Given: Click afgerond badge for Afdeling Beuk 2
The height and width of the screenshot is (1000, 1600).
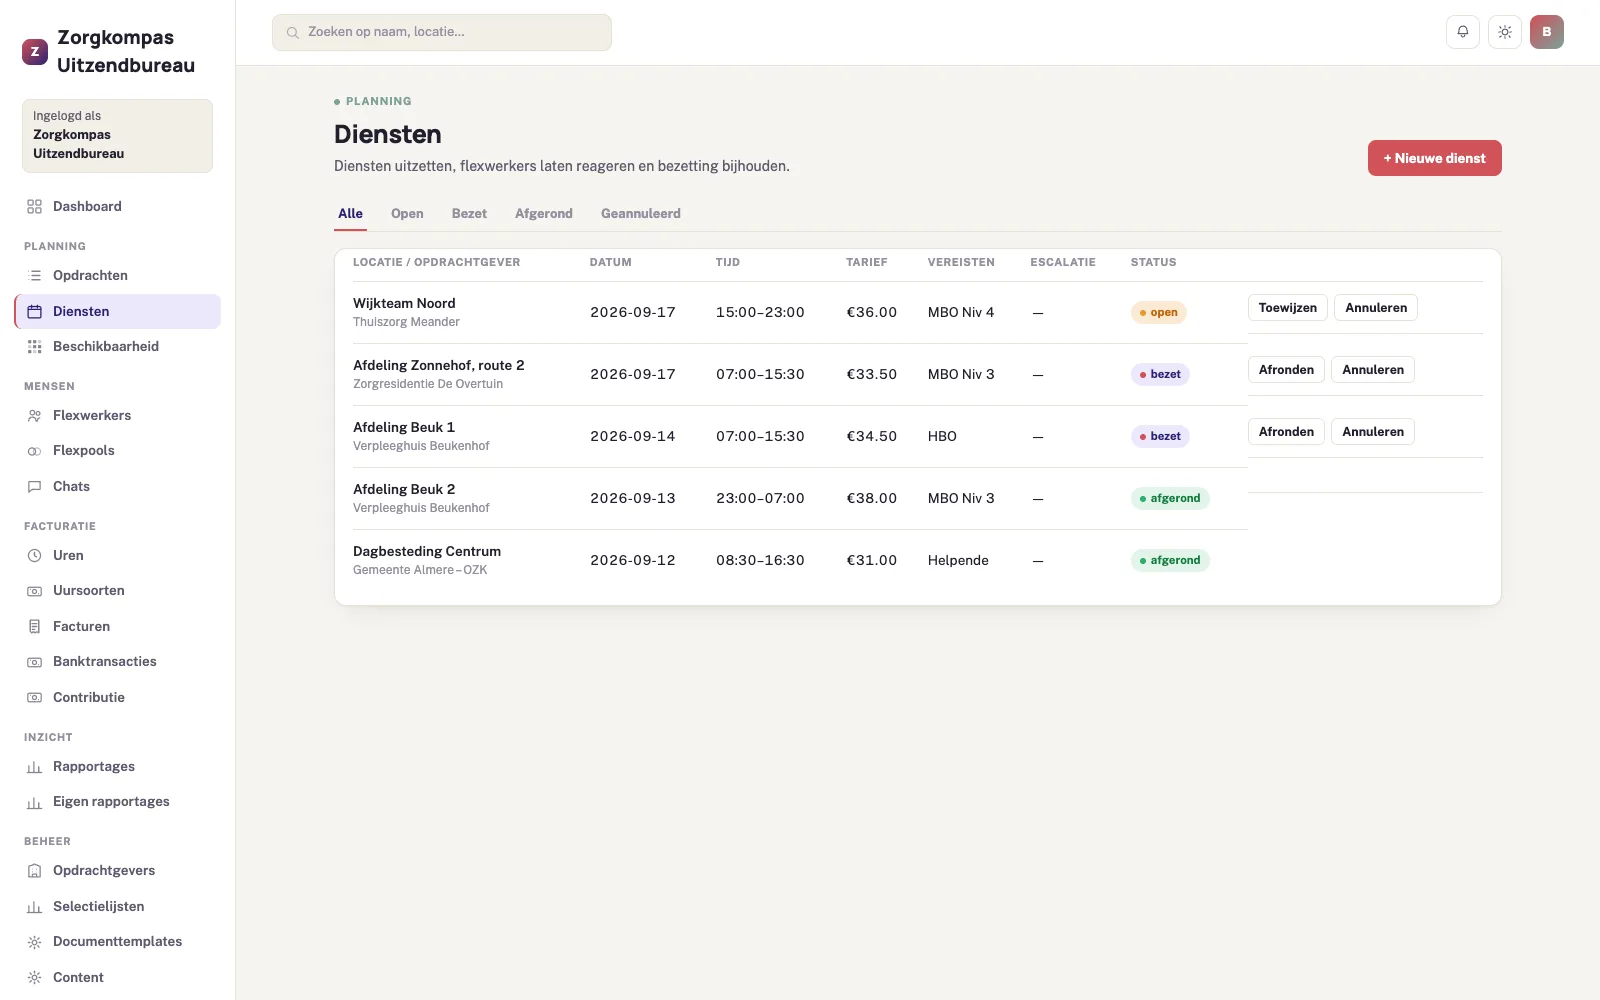Looking at the screenshot, I should click(x=1170, y=498).
